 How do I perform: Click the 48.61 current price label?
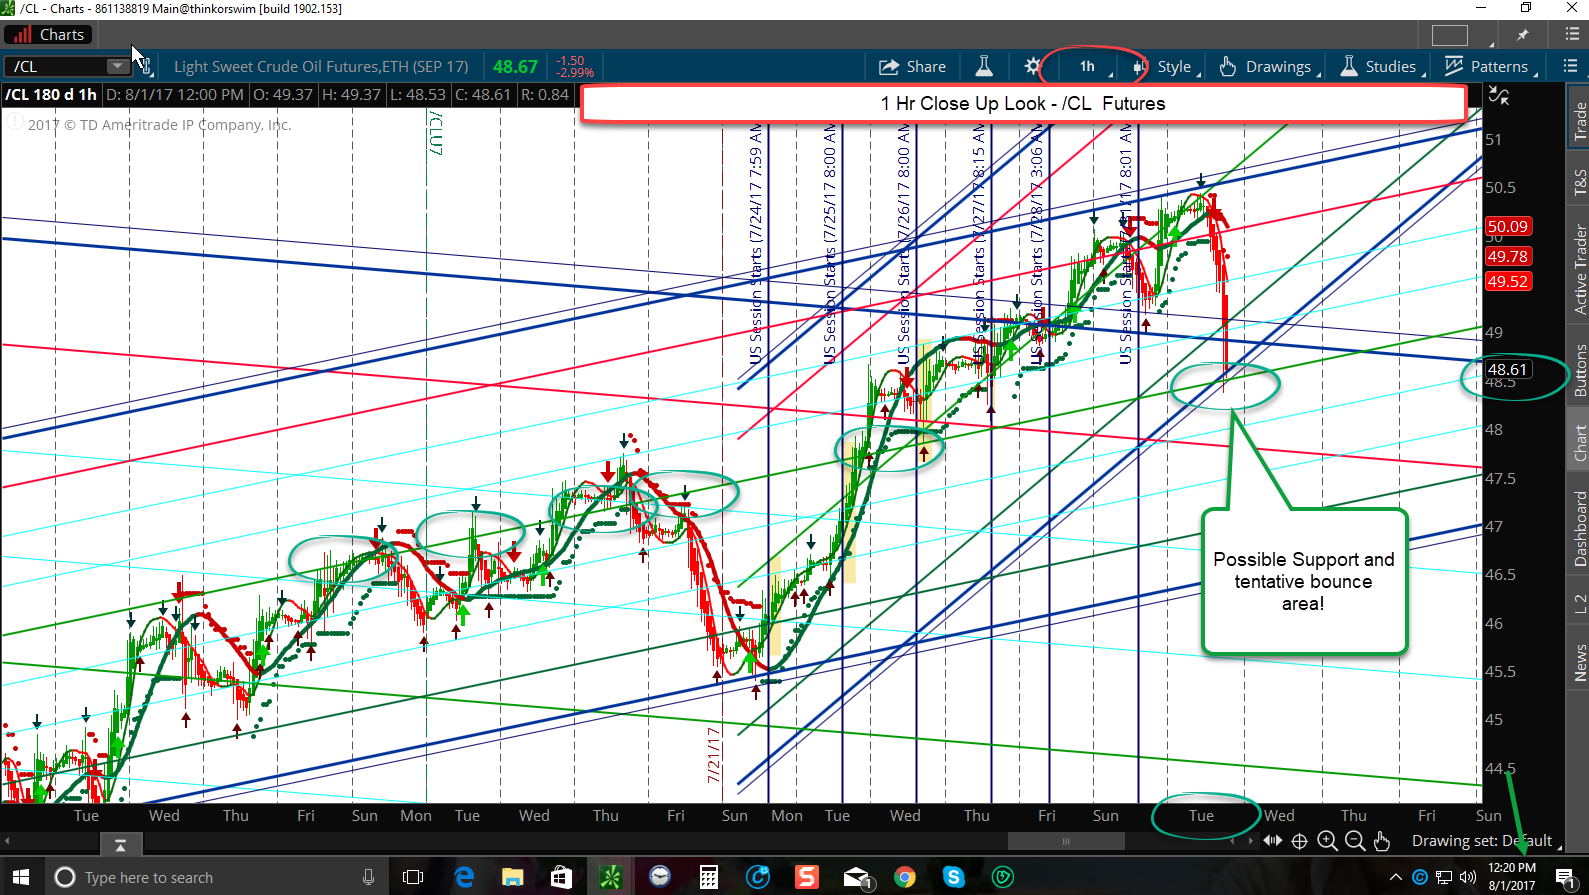point(1507,369)
